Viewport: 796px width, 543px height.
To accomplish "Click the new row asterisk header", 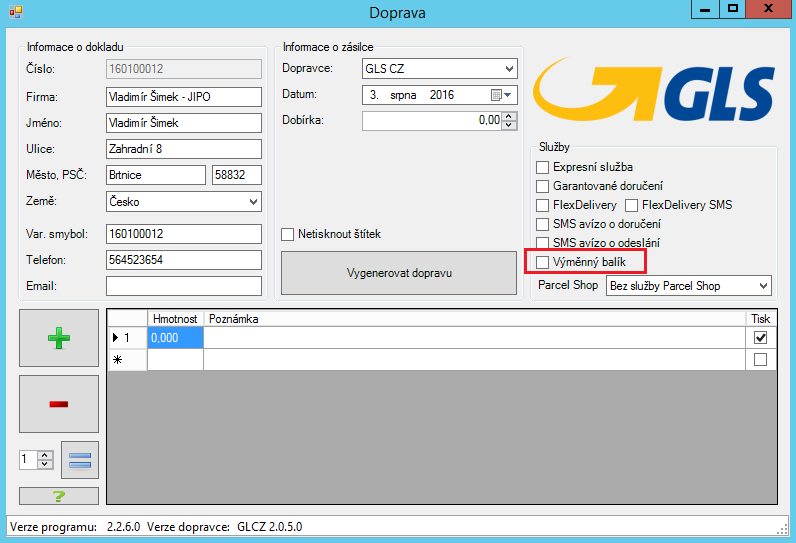I will [x=127, y=360].
